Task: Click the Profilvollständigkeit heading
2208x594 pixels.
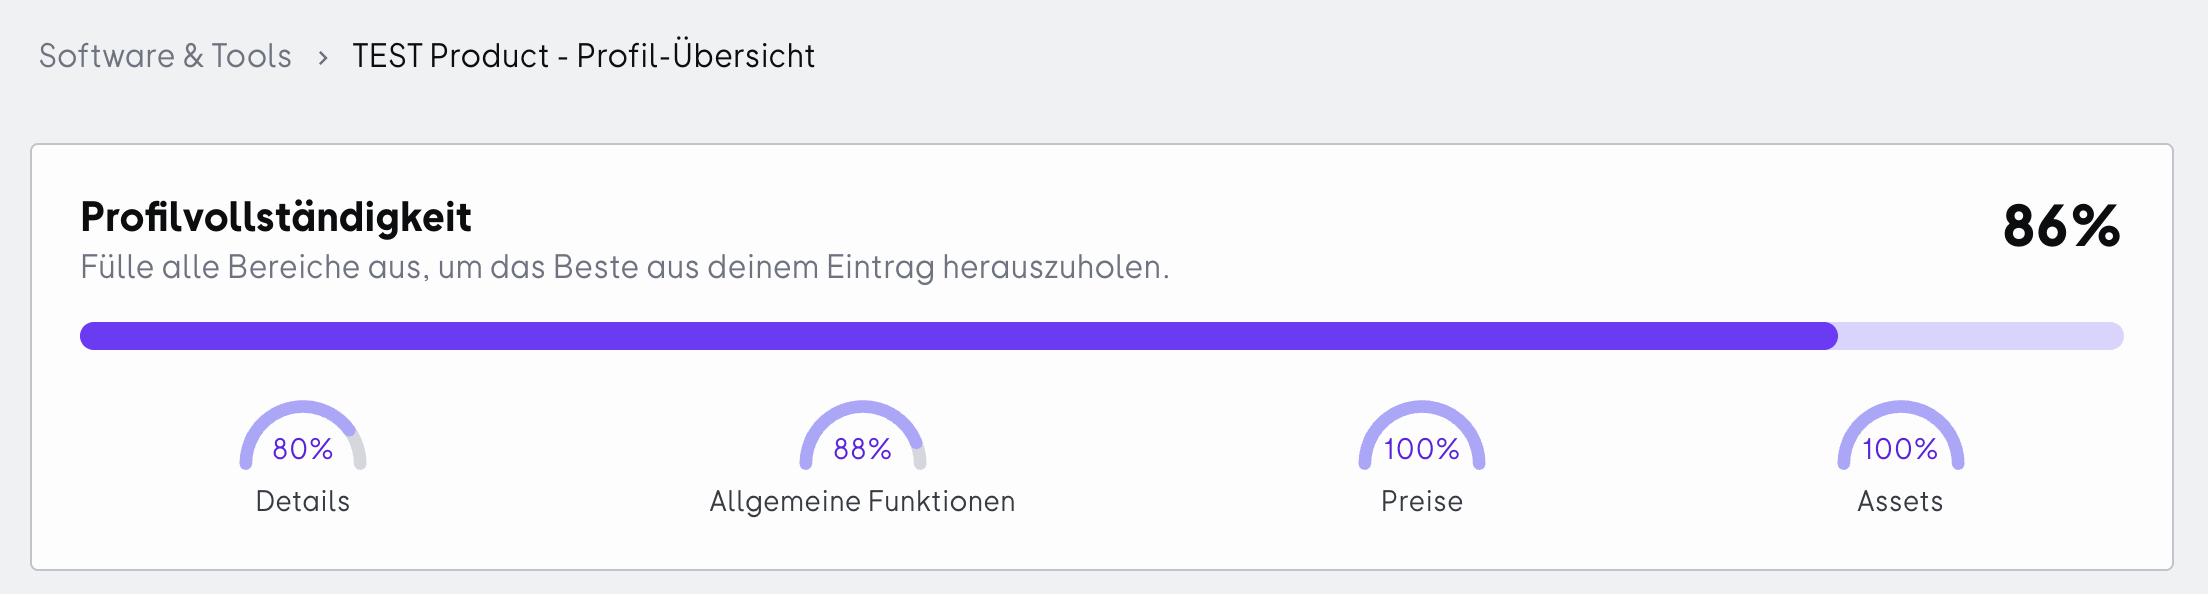Action: click(276, 218)
